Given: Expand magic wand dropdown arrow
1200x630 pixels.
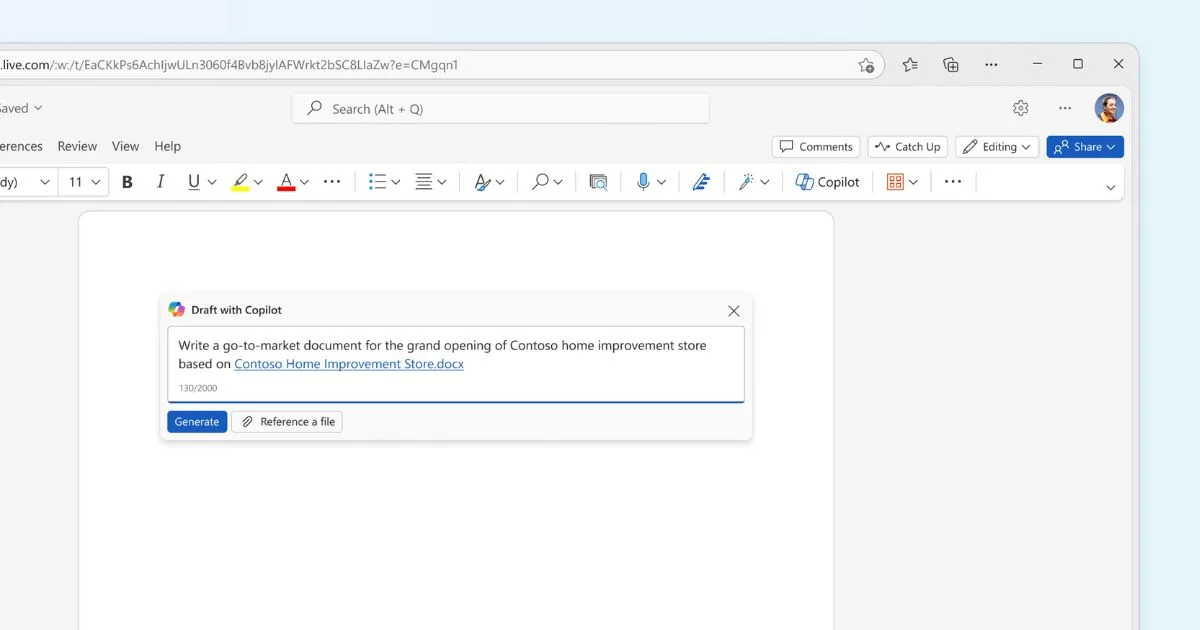Looking at the screenshot, I should click(765, 182).
